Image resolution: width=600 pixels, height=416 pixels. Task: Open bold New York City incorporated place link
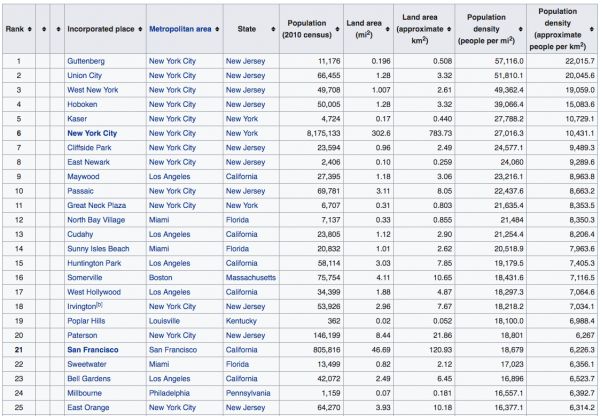pyautogui.click(x=92, y=134)
